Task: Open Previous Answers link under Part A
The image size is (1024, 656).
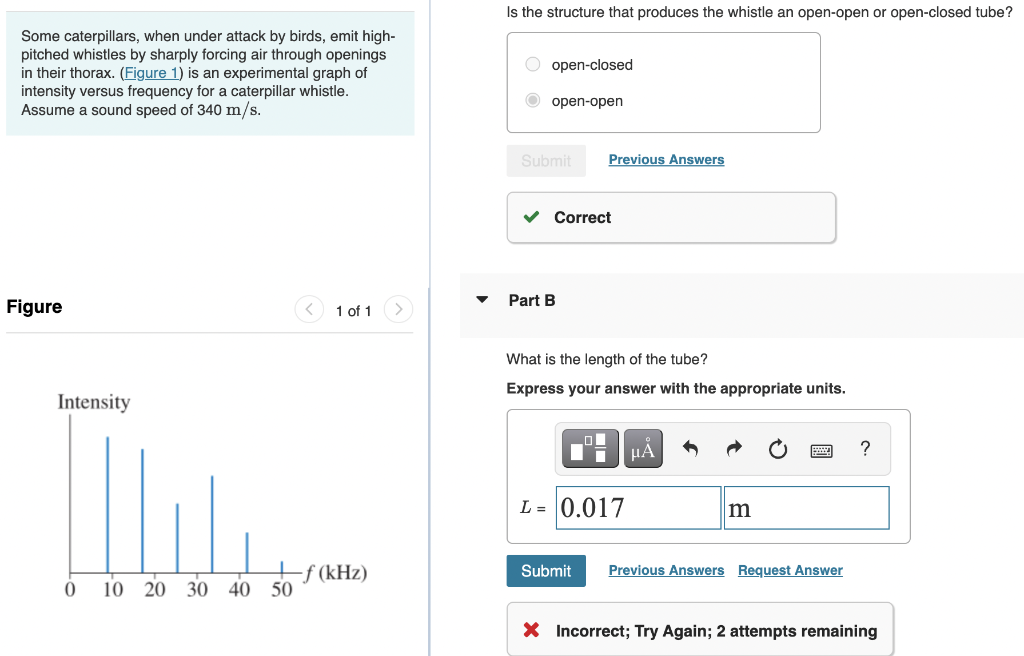Action: pyautogui.click(x=666, y=159)
